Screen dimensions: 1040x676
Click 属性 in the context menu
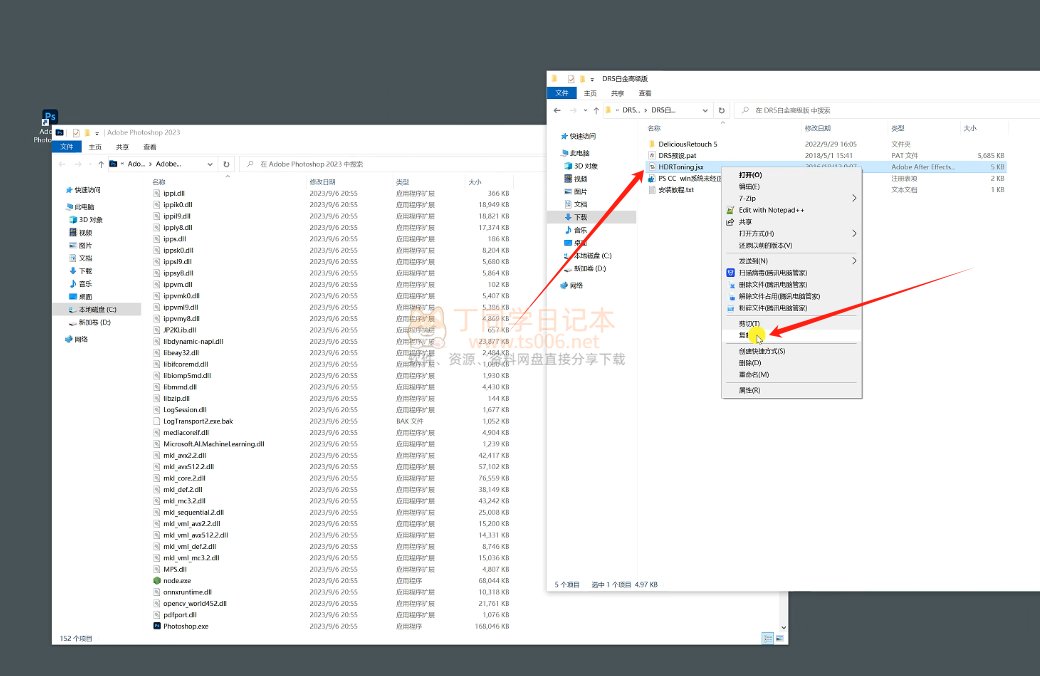[749, 390]
